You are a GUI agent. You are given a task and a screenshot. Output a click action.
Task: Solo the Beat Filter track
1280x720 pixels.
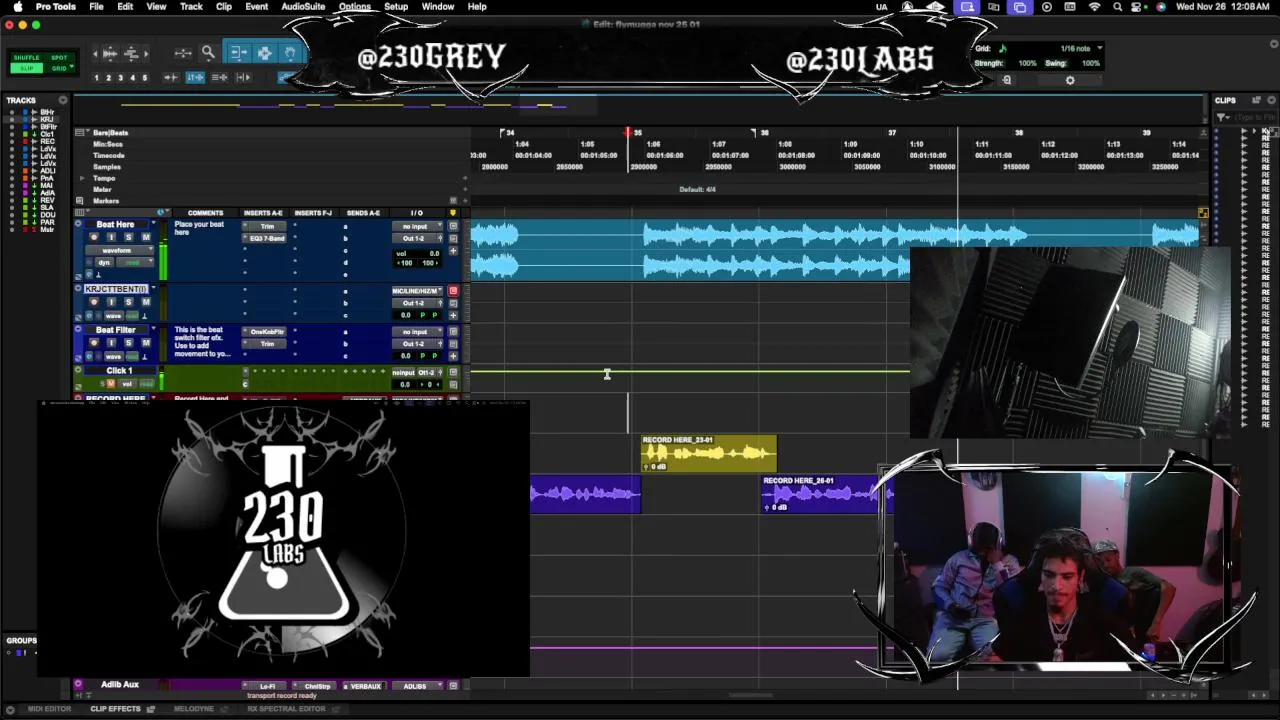[x=128, y=343]
